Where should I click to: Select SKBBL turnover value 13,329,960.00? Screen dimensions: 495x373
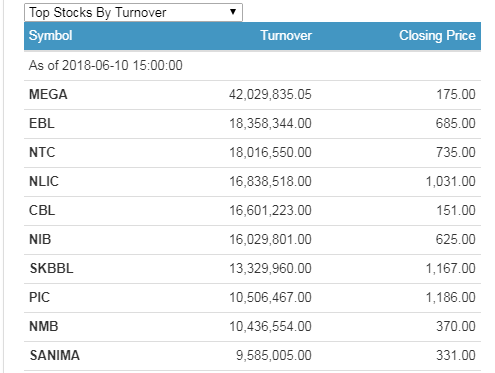tap(270, 268)
